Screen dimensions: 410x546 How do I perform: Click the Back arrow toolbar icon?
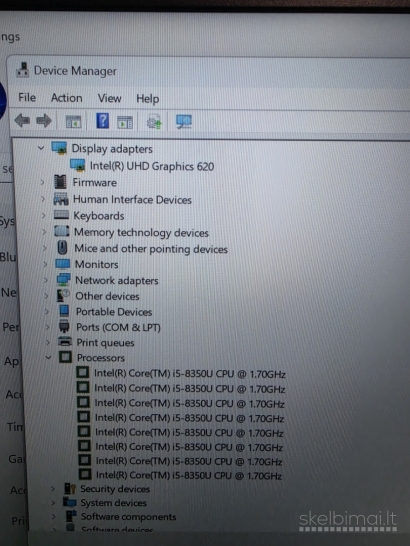click(22, 121)
